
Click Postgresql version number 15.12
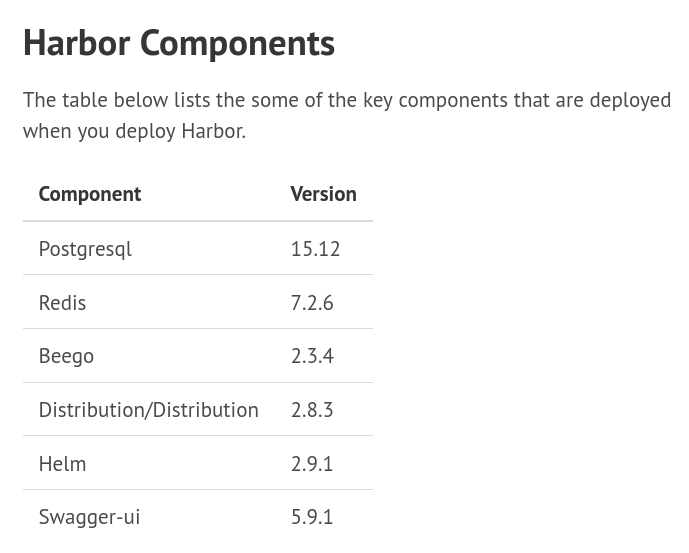click(315, 249)
